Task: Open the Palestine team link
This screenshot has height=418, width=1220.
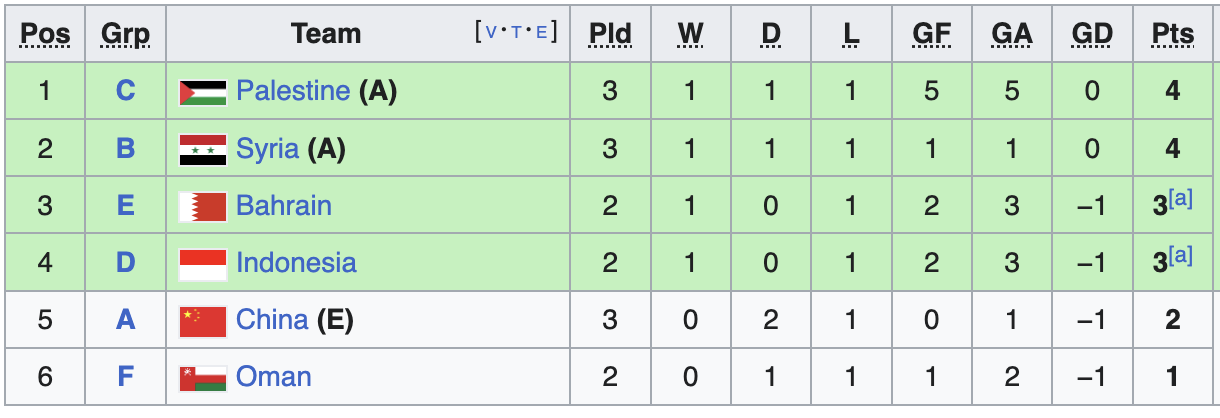Action: click(293, 92)
